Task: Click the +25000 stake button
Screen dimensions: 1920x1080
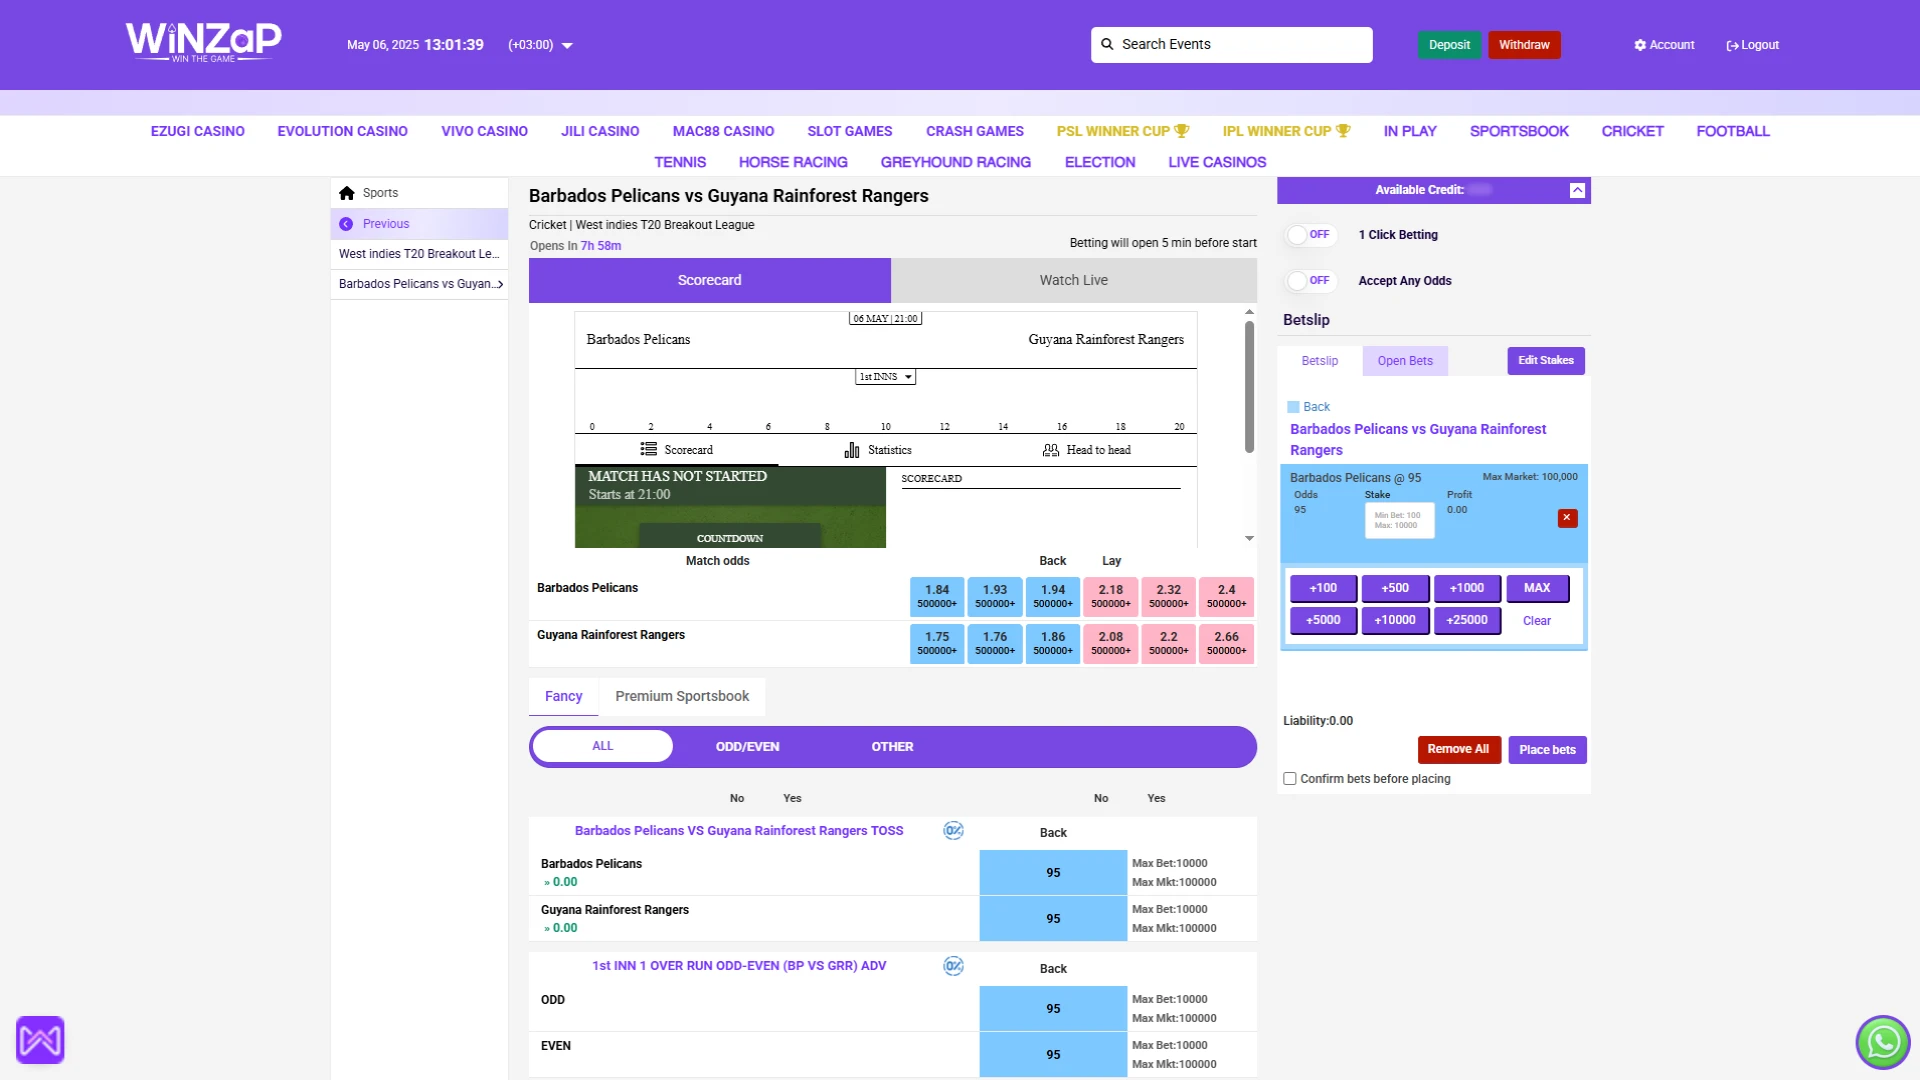Action: [x=1467, y=620]
